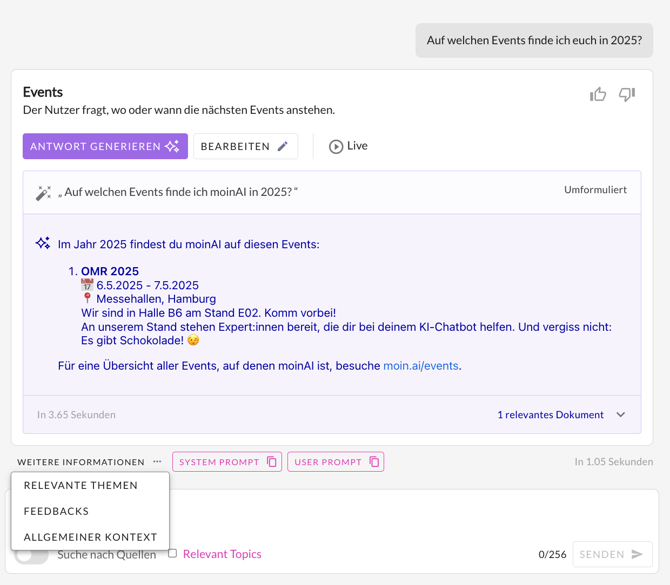
Task: Enable the Relevant Topics checkbox
Action: pos(172,553)
